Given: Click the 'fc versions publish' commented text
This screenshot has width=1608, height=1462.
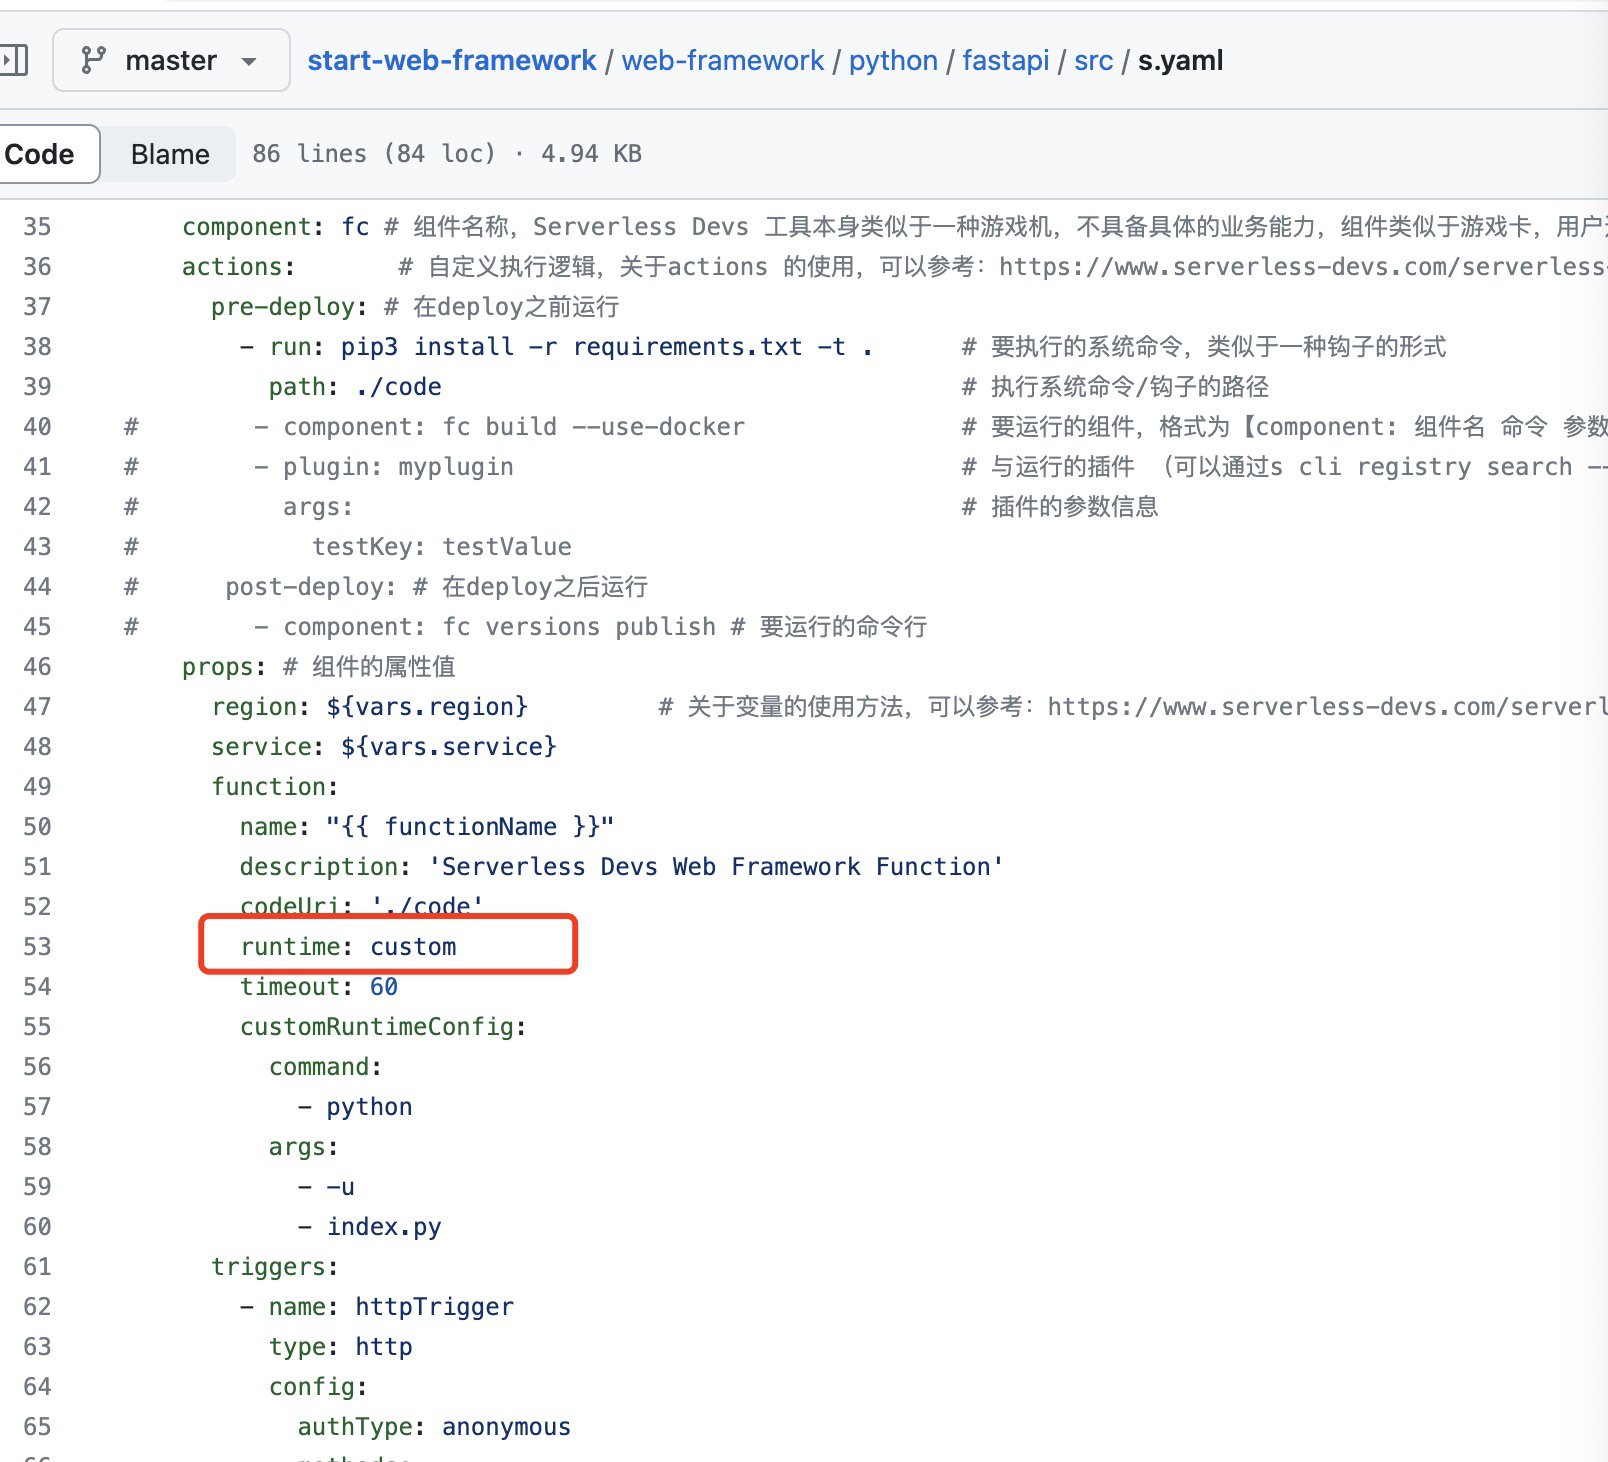Looking at the screenshot, I should click(x=579, y=627).
